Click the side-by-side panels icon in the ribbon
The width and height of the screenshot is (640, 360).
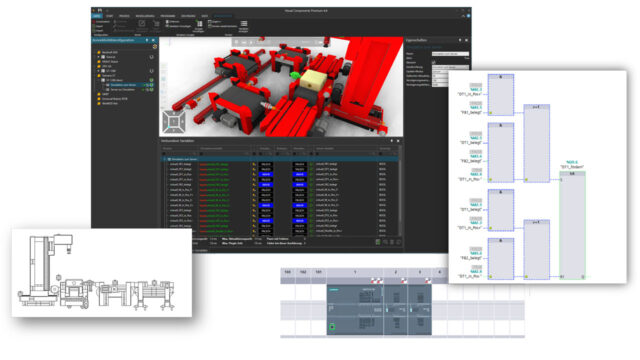tap(200, 24)
